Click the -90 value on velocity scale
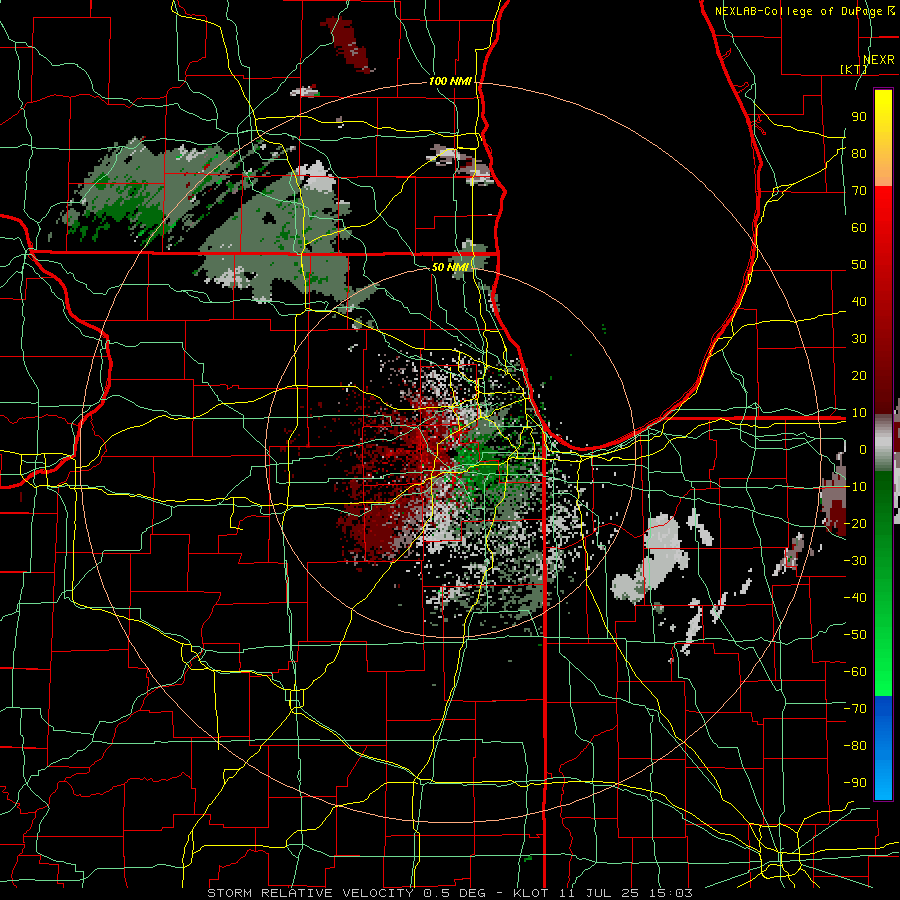 855,782
